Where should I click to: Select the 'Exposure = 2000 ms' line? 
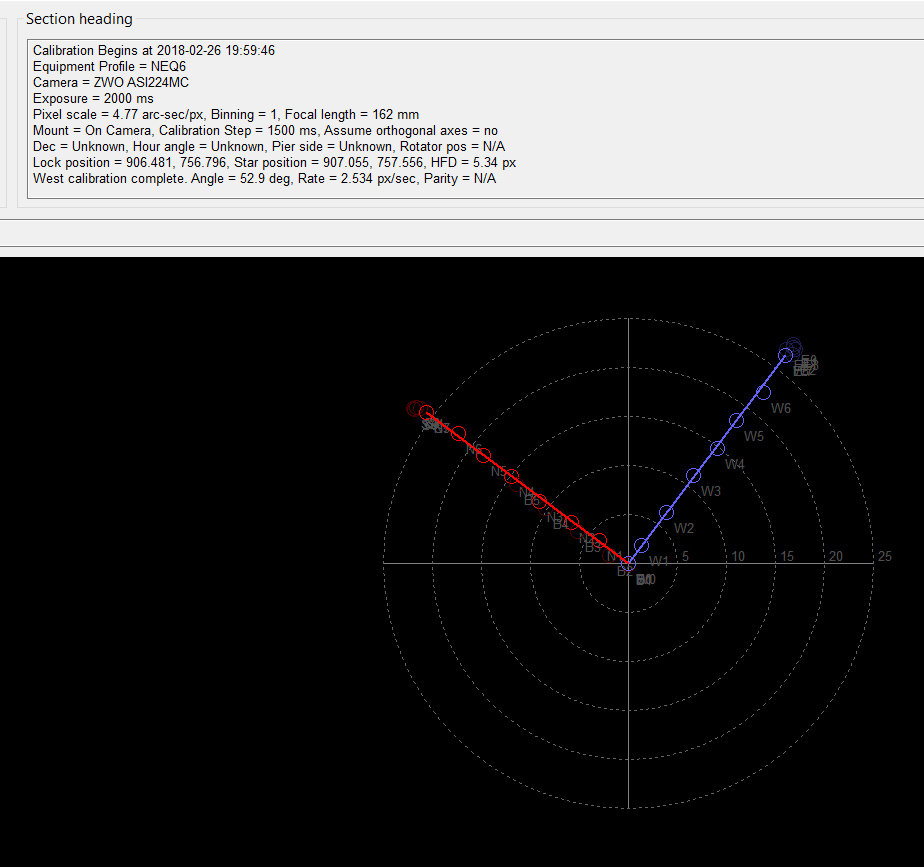[x=93, y=98]
